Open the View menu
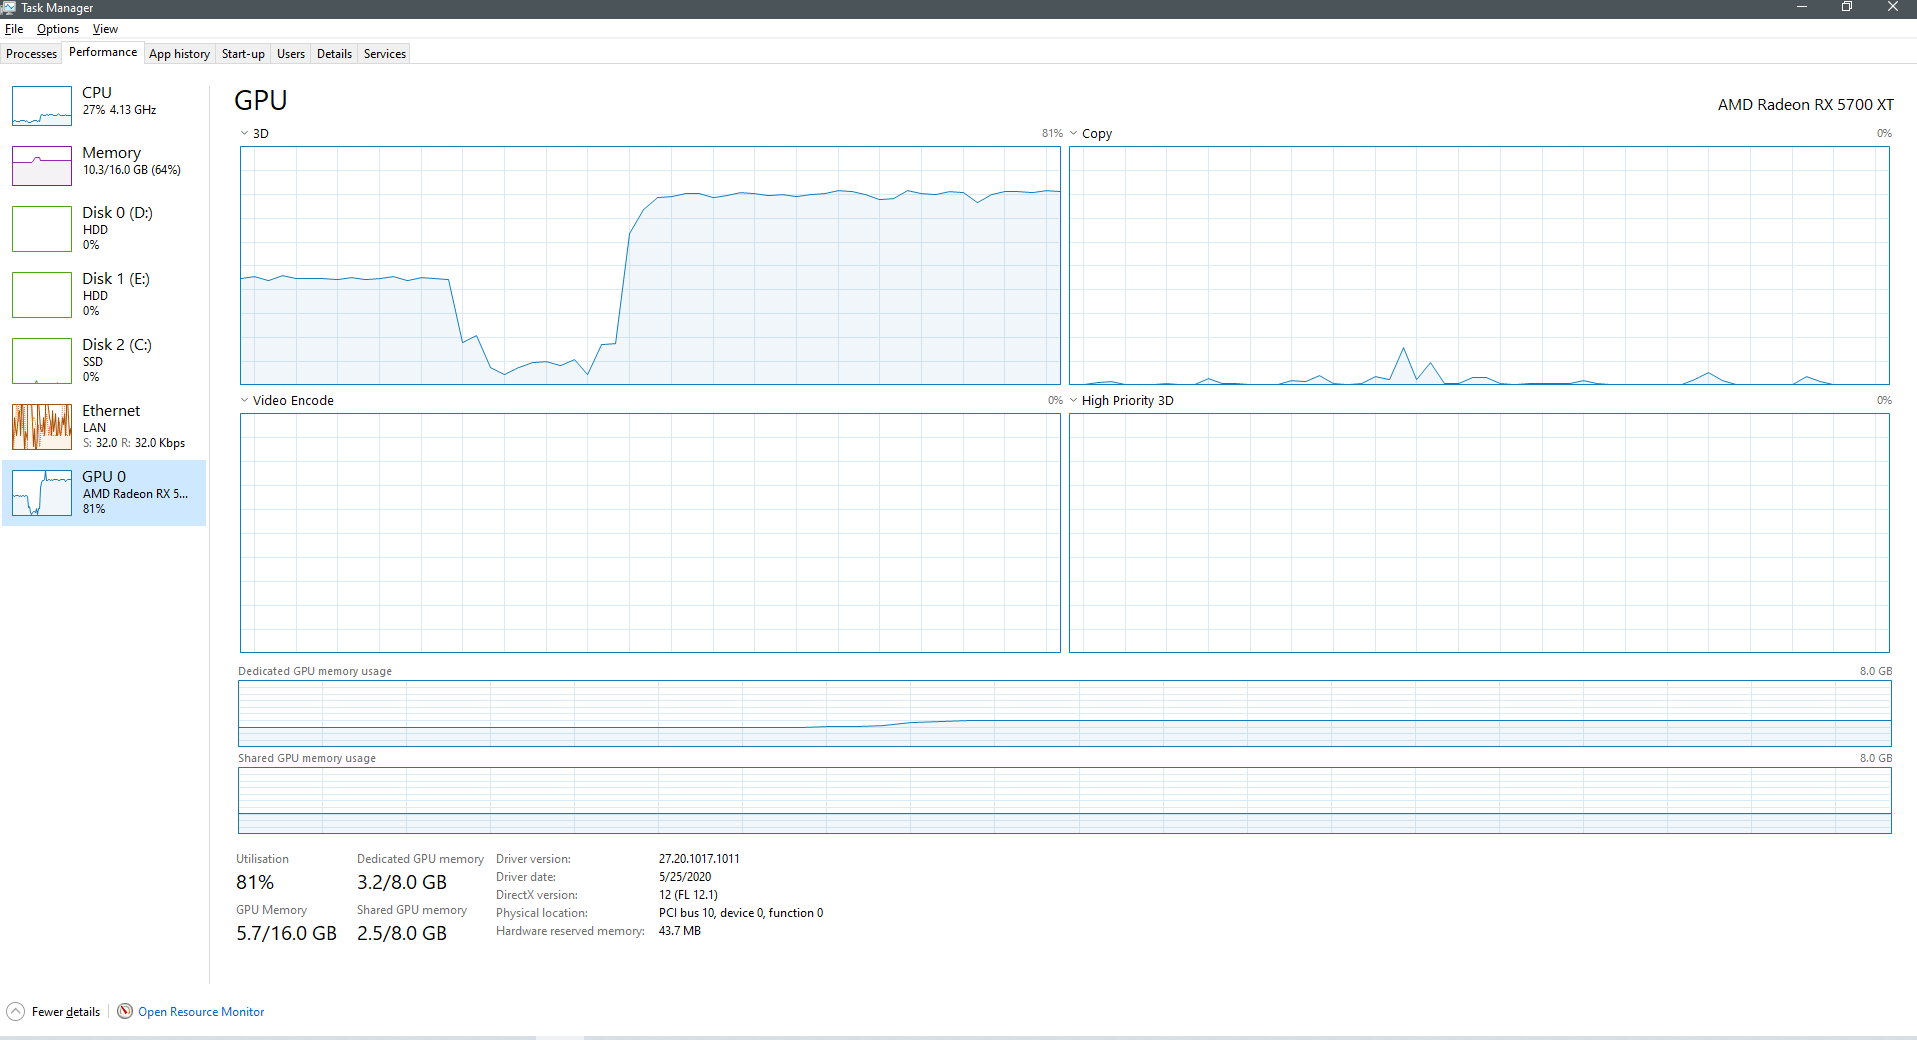This screenshot has height=1040, width=1917. tap(105, 29)
